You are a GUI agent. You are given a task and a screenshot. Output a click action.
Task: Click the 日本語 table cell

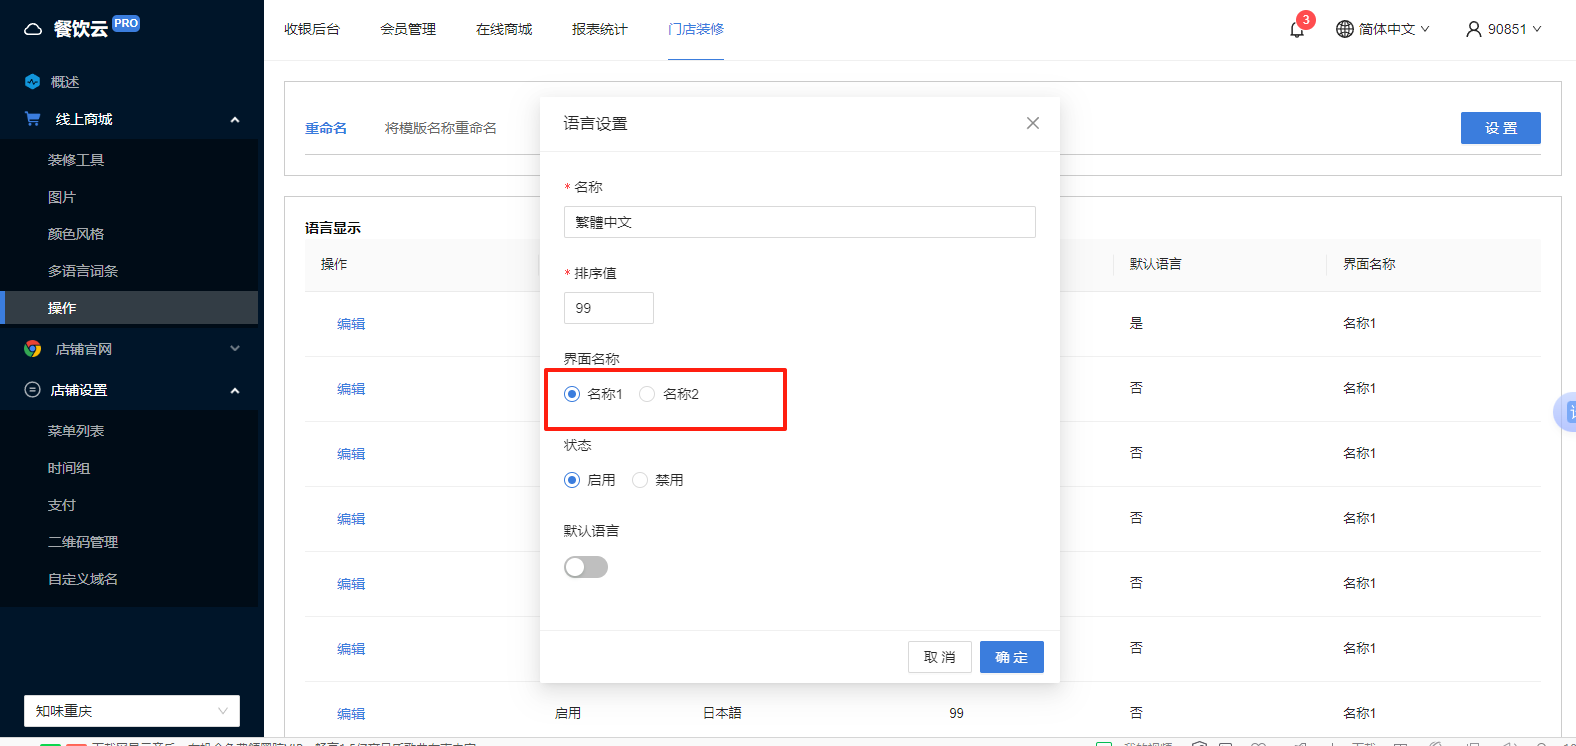point(722,713)
